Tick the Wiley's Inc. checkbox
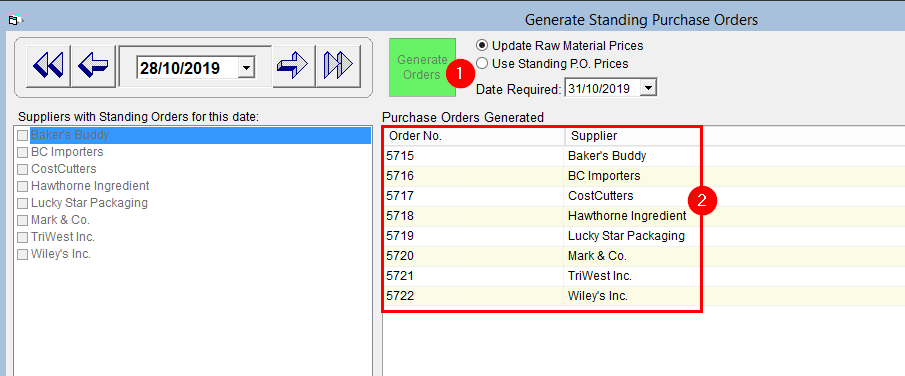 [23, 255]
